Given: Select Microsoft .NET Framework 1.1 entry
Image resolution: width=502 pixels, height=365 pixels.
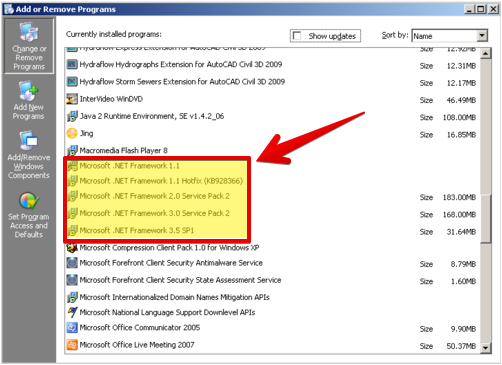Looking at the screenshot, I should point(129,166).
